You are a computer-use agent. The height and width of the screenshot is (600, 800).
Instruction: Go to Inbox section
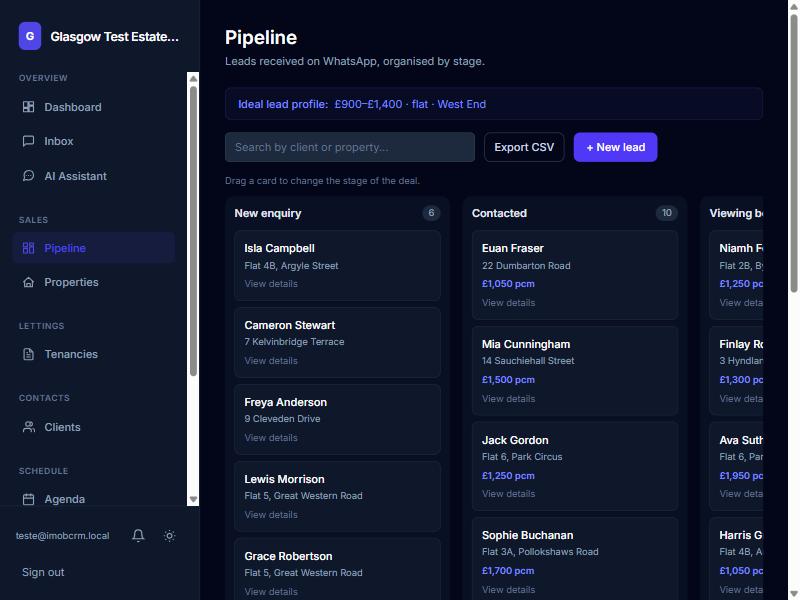[94, 141]
